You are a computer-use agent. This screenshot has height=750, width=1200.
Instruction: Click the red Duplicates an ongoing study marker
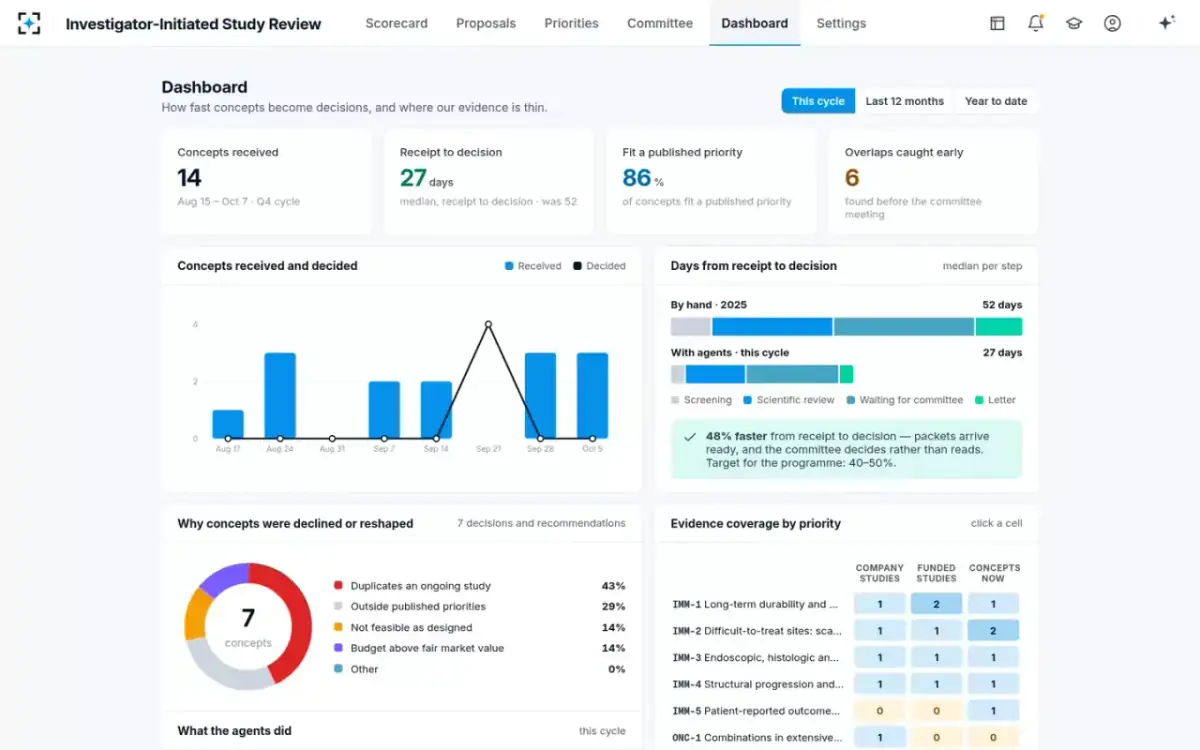click(338, 586)
